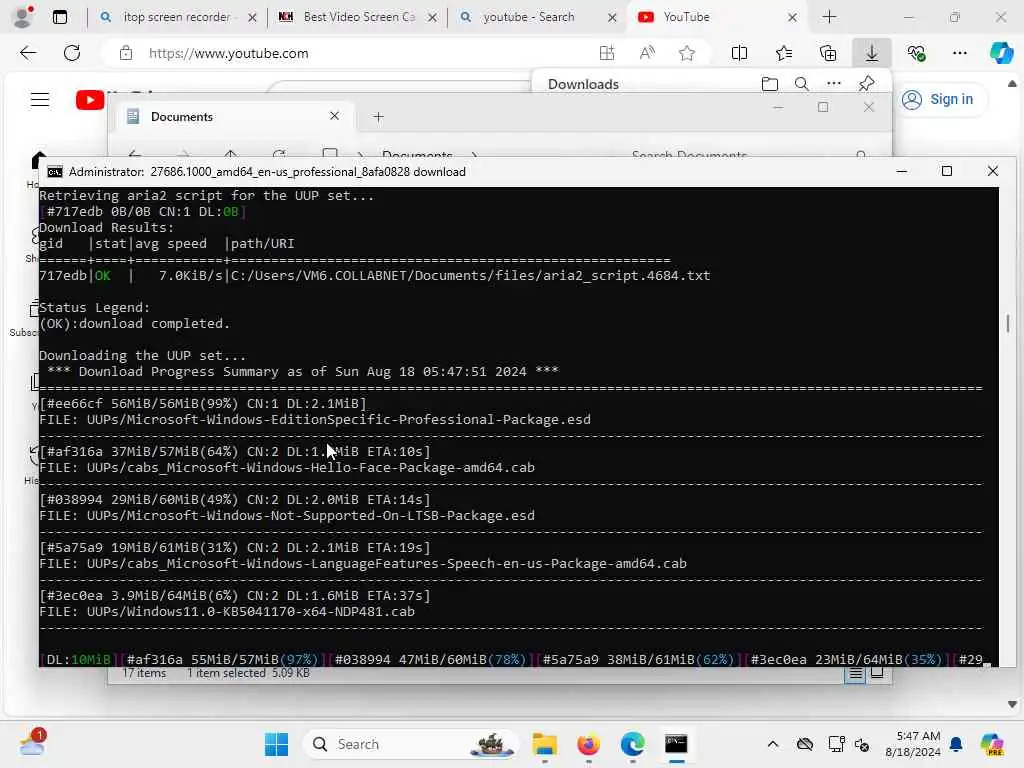The width and height of the screenshot is (1024, 768).
Task: Open Microsoft Edge taskbar icon
Action: (x=632, y=744)
